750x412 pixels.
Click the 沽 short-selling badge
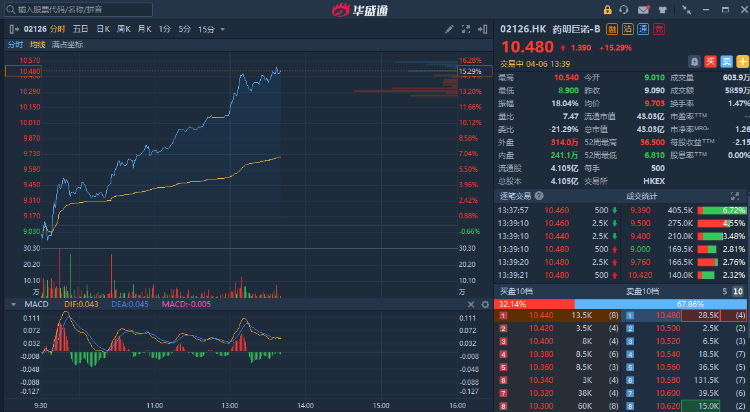click(628, 29)
